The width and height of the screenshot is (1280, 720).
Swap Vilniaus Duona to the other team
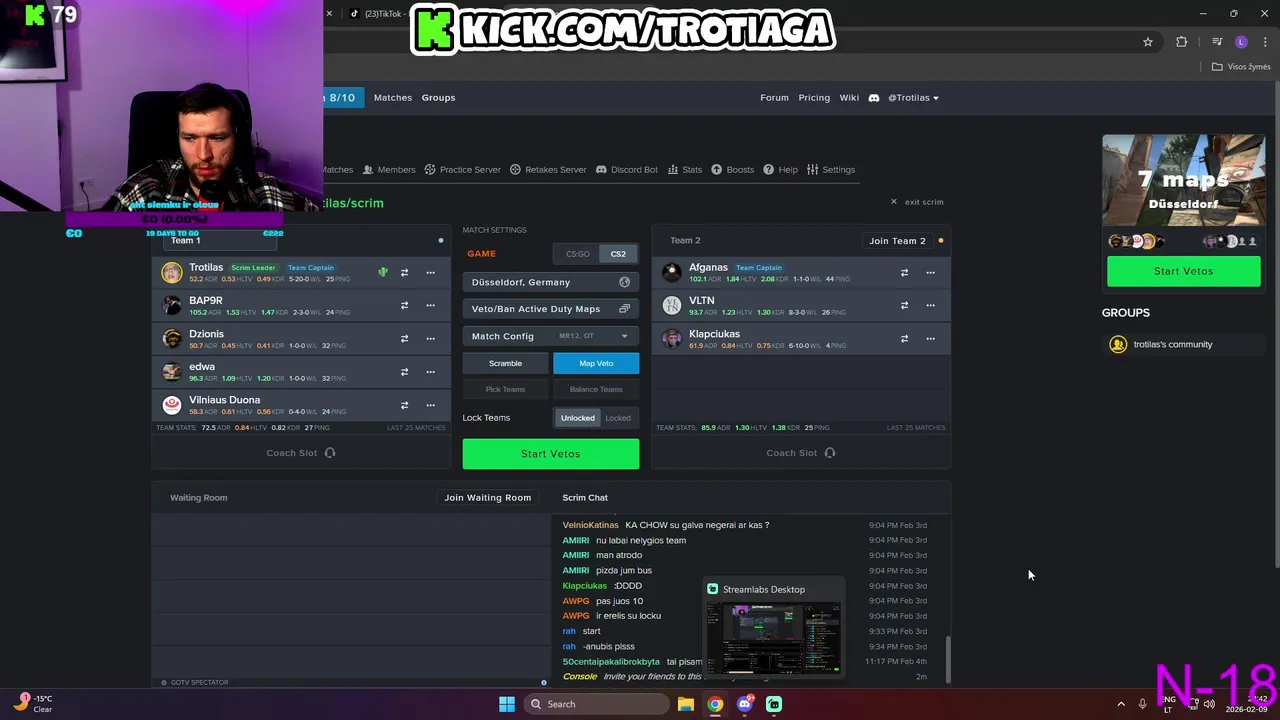pyautogui.click(x=404, y=405)
